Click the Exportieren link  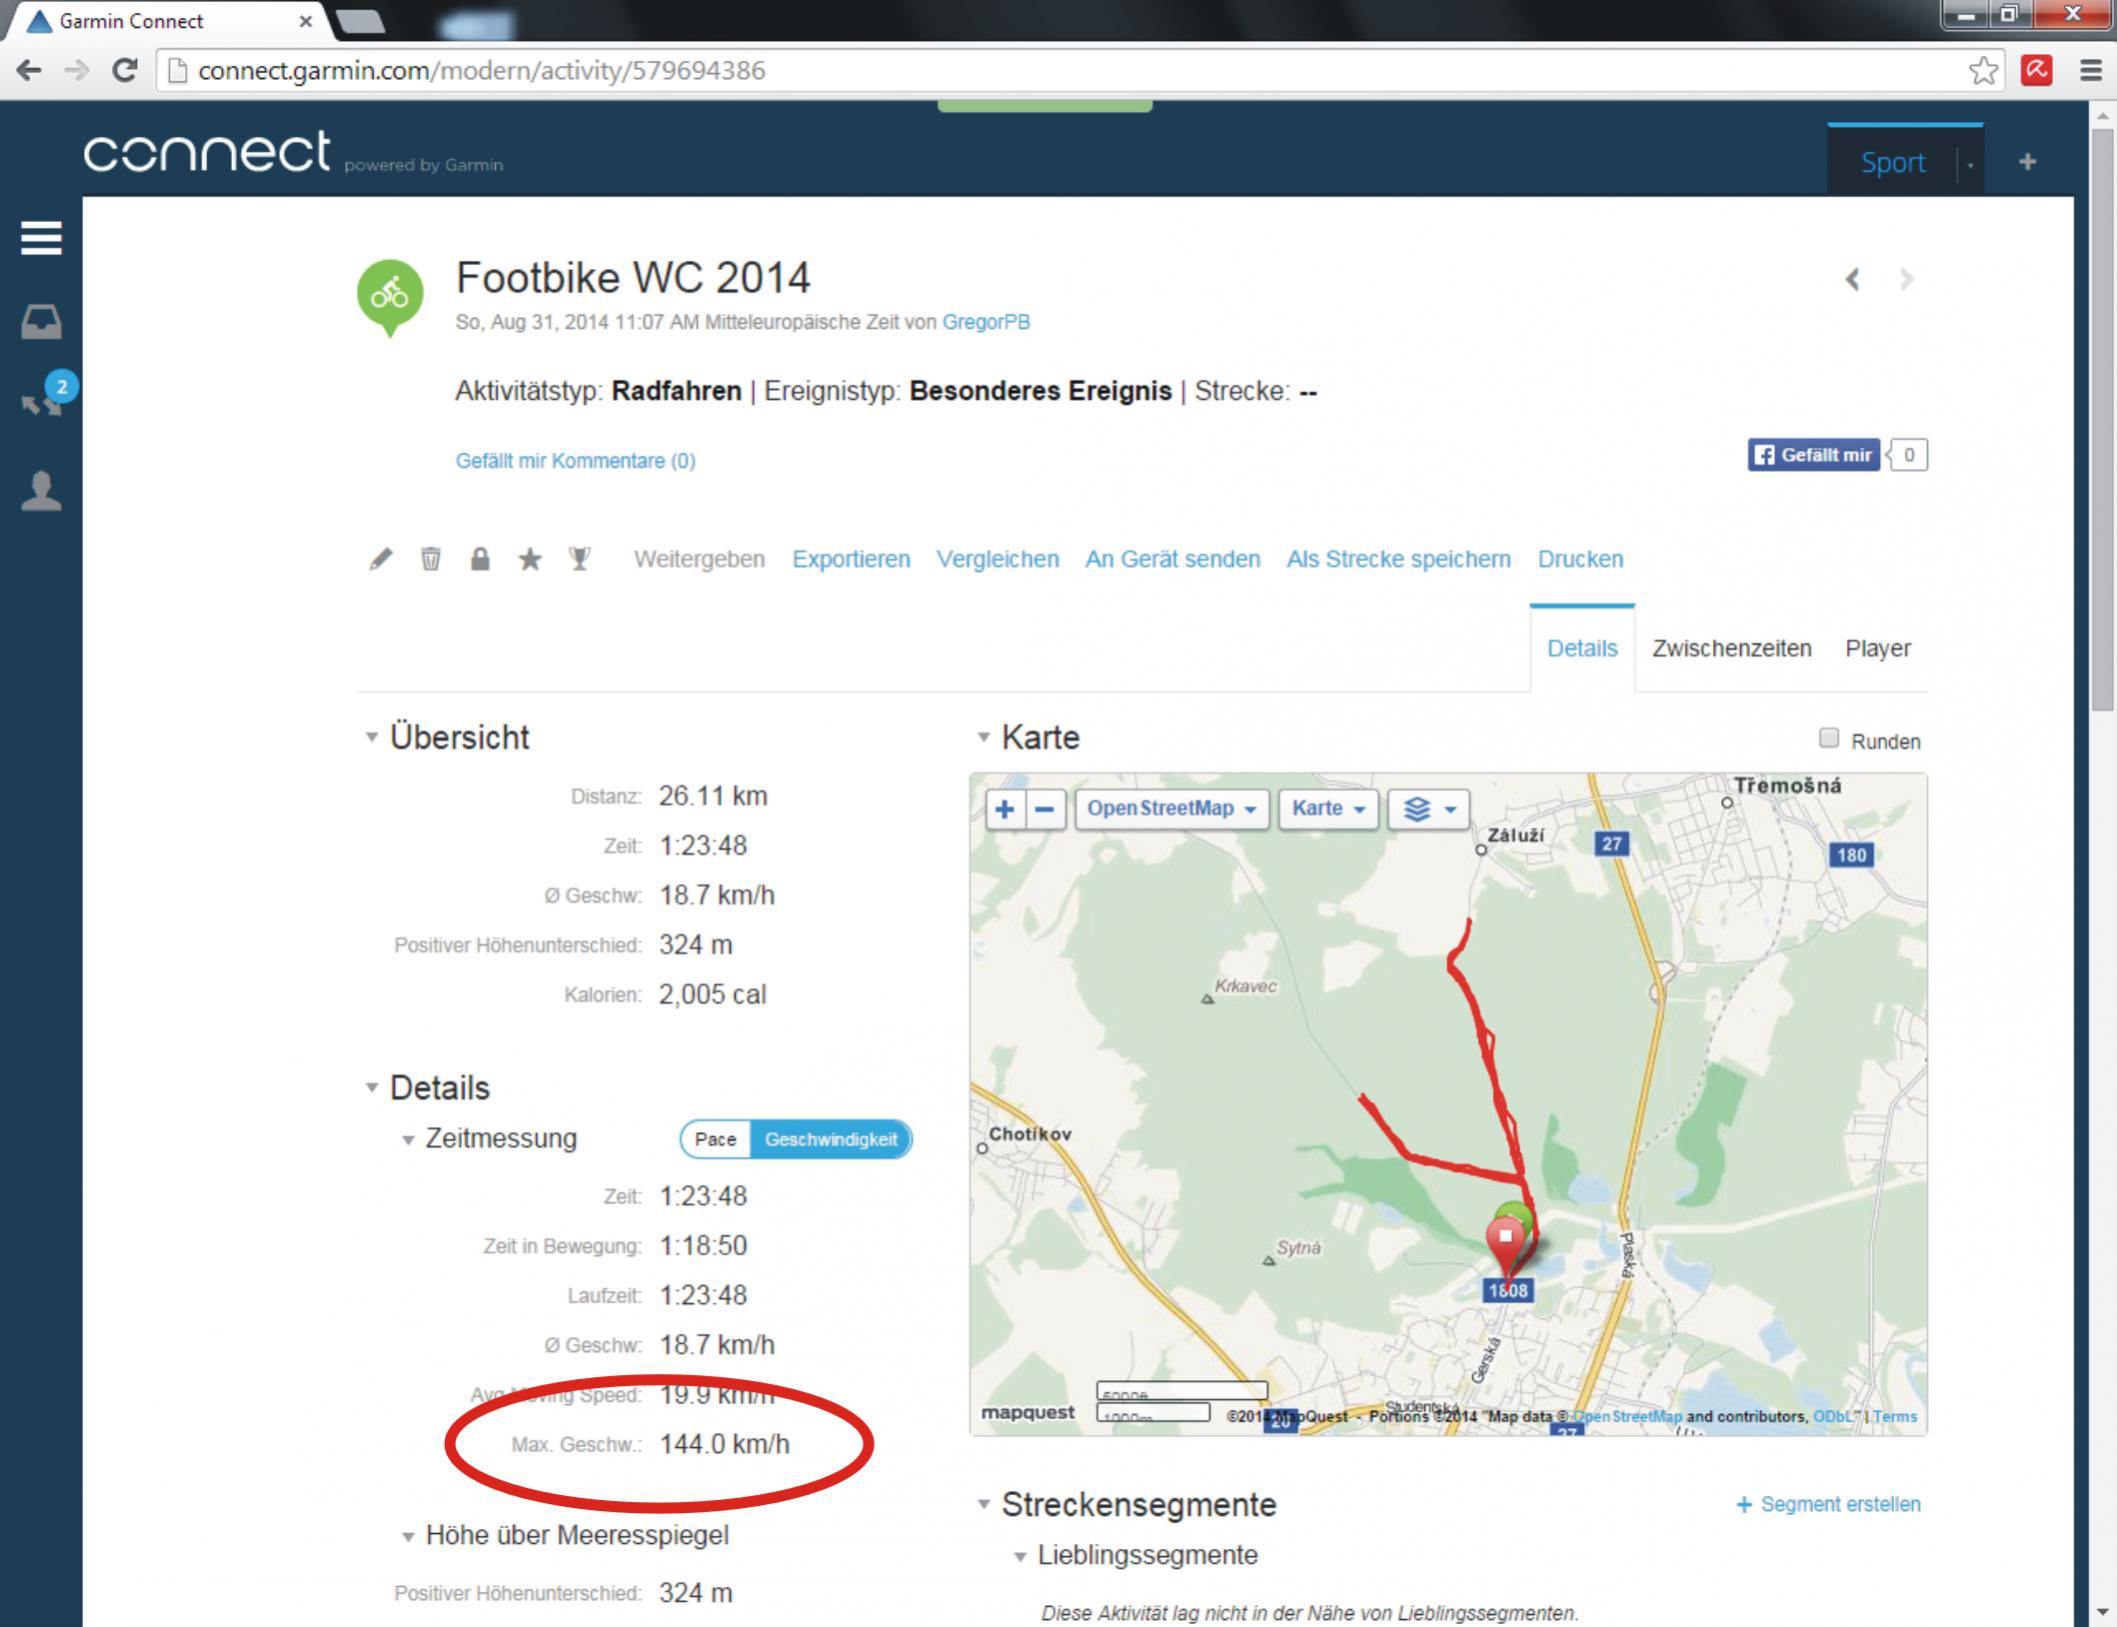[x=851, y=559]
